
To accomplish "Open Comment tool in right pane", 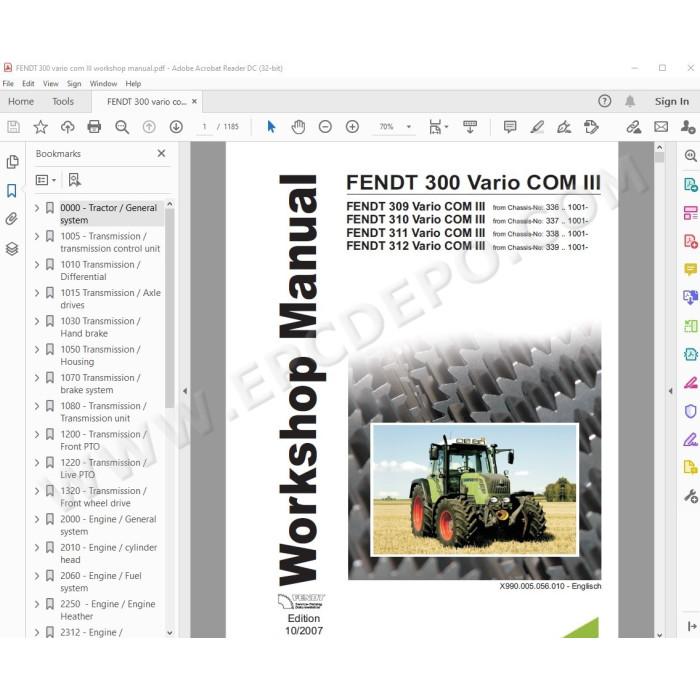I will pyautogui.click(x=691, y=270).
